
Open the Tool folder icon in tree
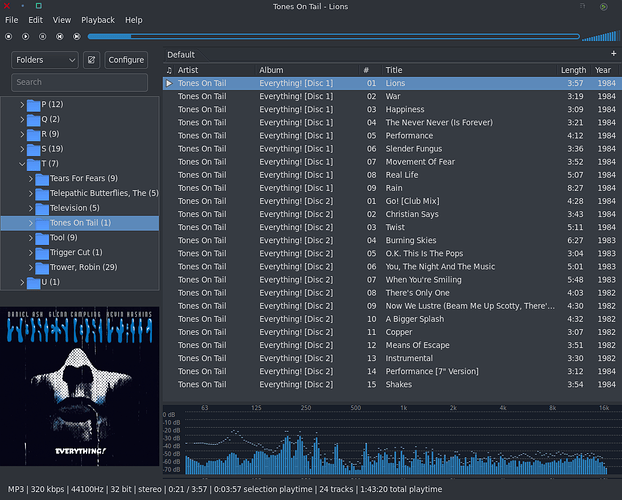[41, 238]
